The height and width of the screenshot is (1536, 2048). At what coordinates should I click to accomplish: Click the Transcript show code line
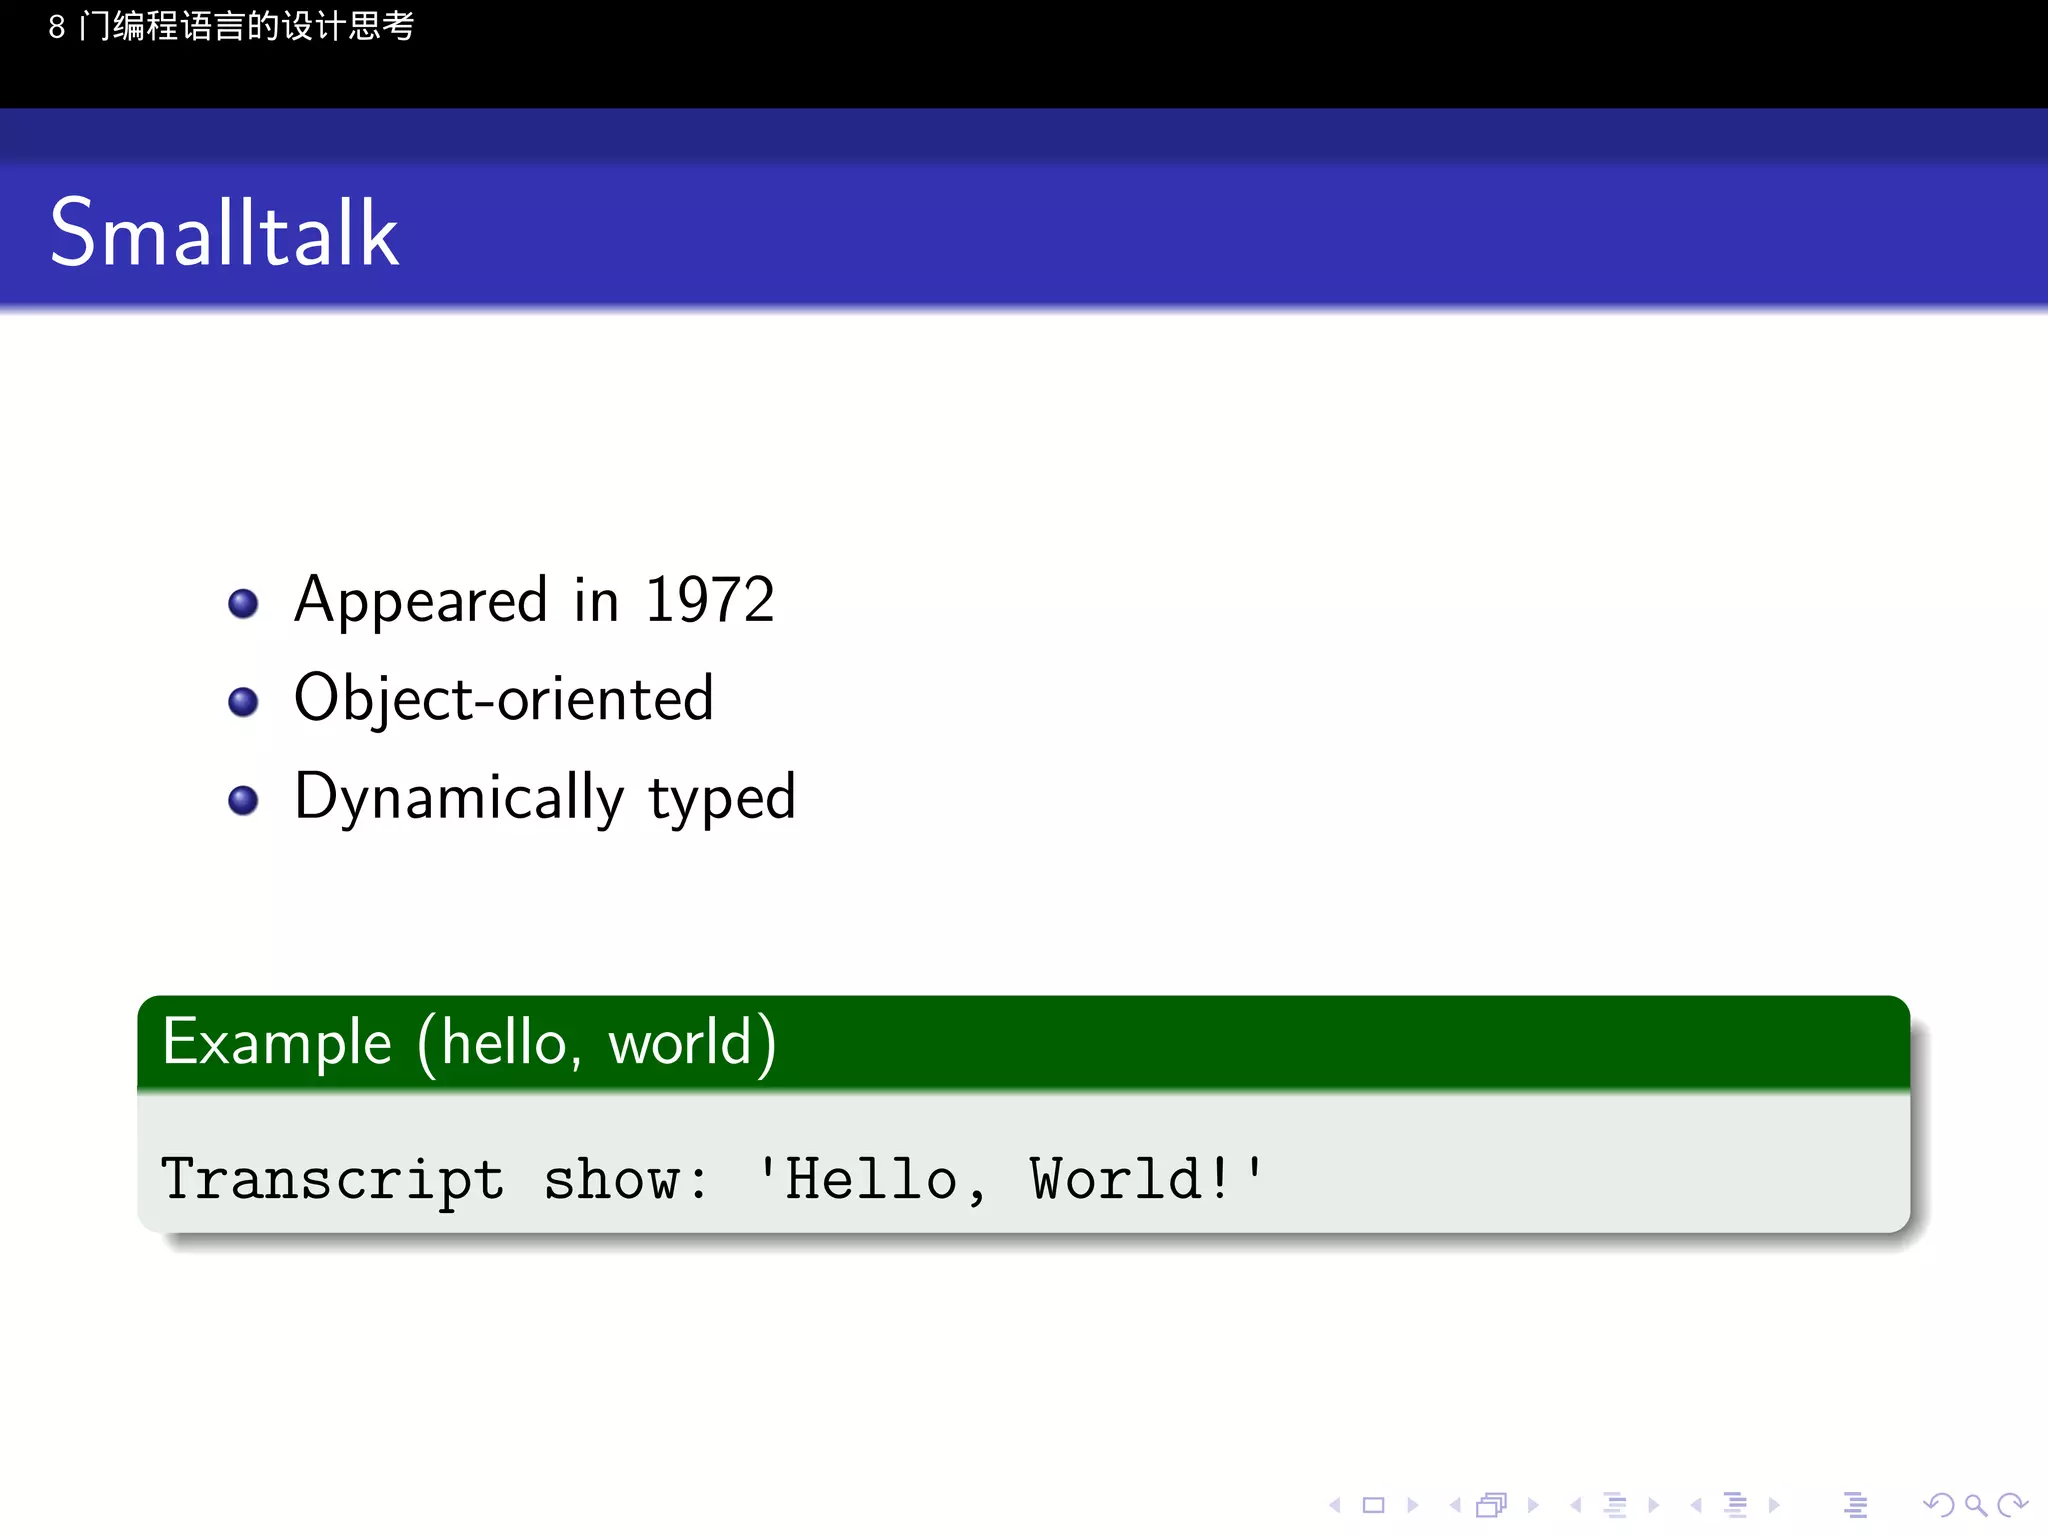713,1179
